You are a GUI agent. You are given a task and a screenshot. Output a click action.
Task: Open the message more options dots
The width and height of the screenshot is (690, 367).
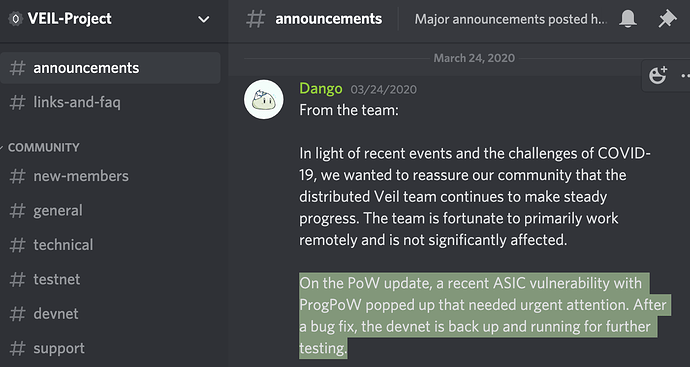click(x=685, y=76)
